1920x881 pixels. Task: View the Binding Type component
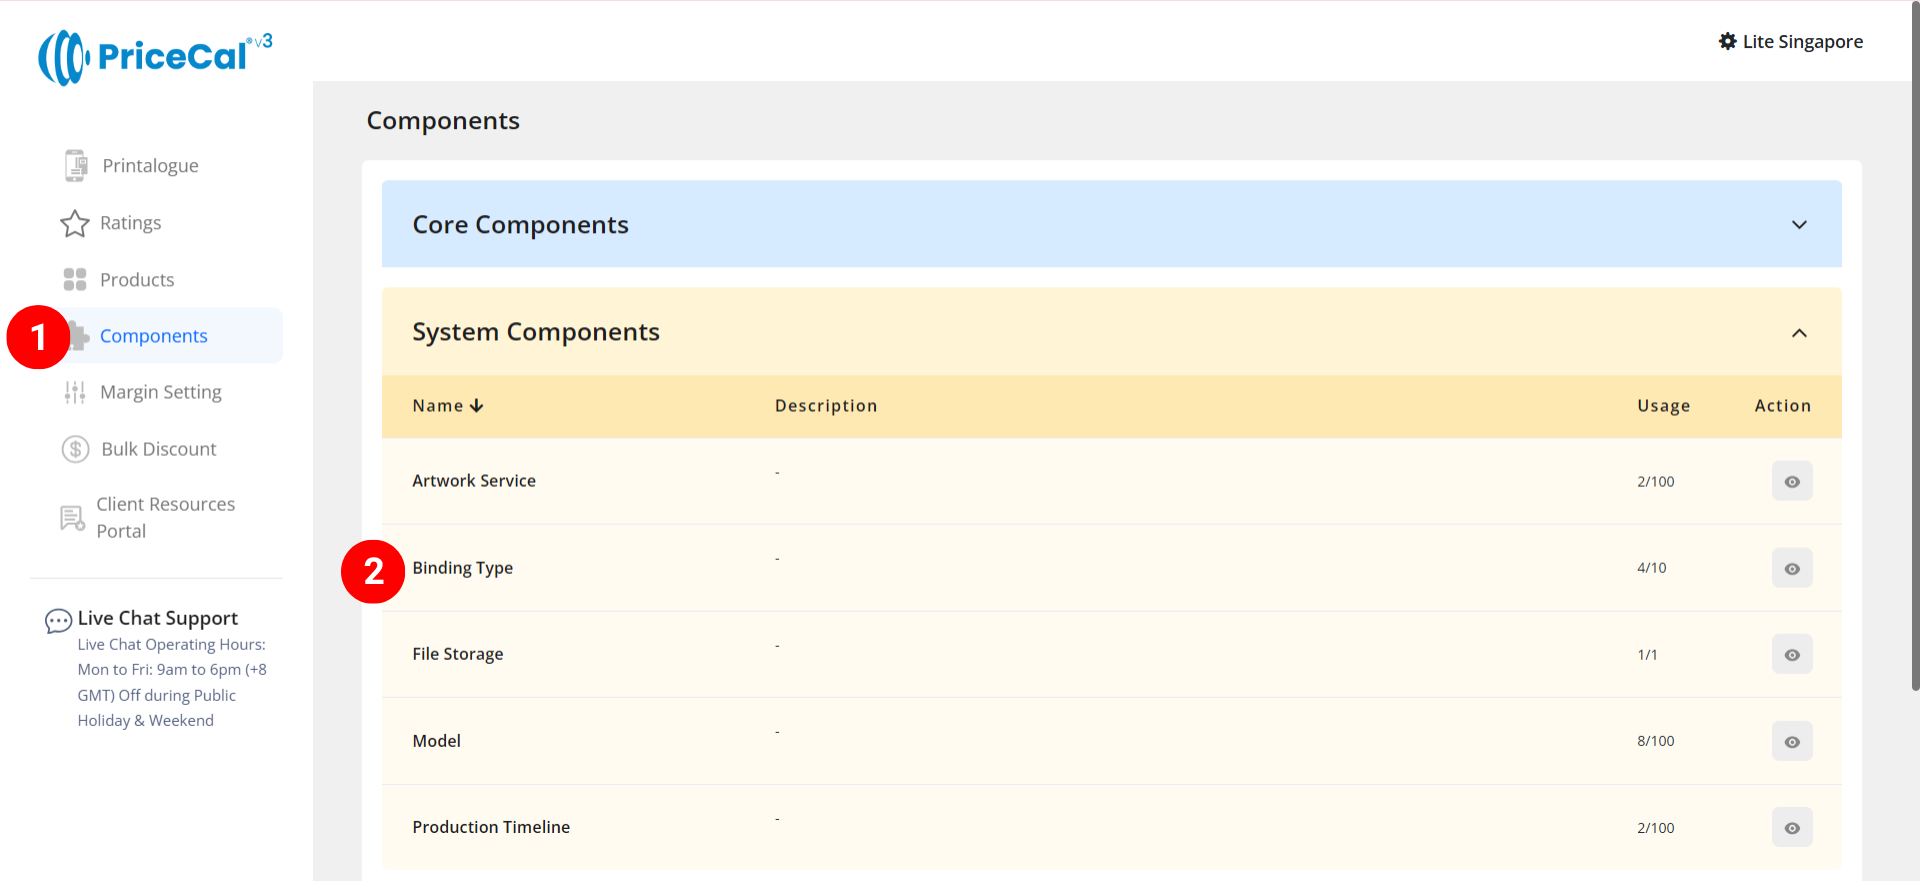click(x=1791, y=568)
